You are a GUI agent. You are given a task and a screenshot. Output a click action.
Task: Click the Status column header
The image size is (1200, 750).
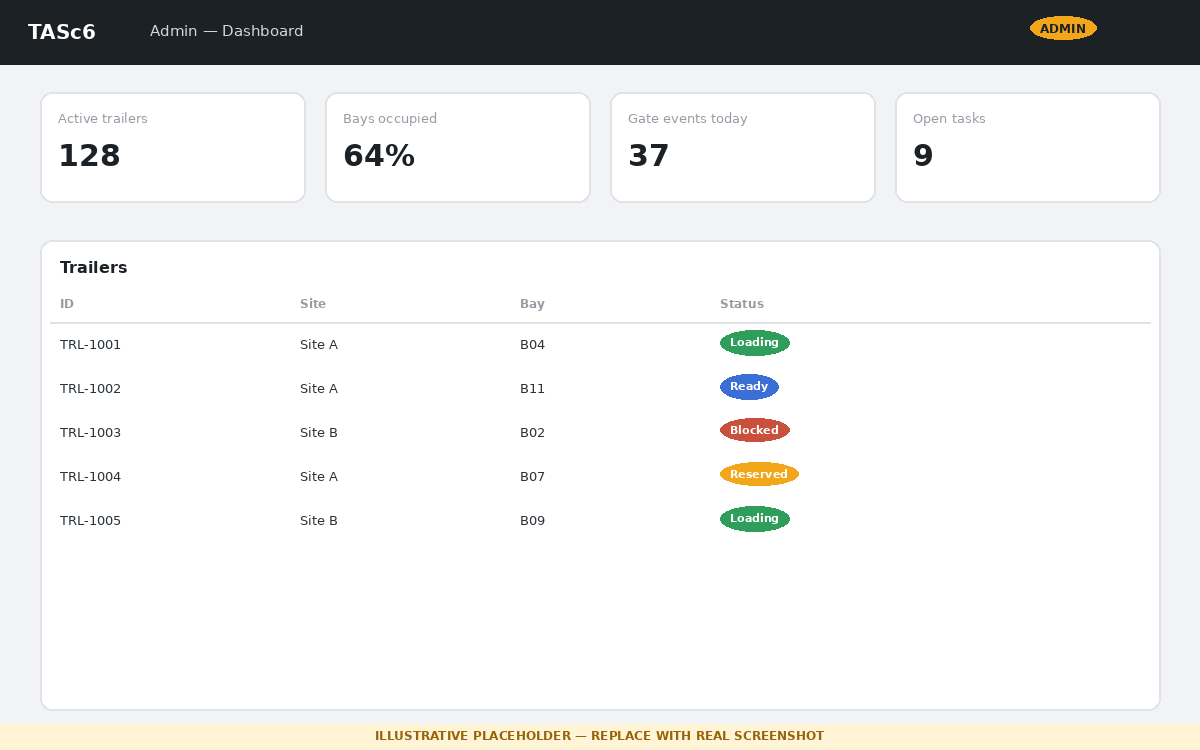click(742, 304)
